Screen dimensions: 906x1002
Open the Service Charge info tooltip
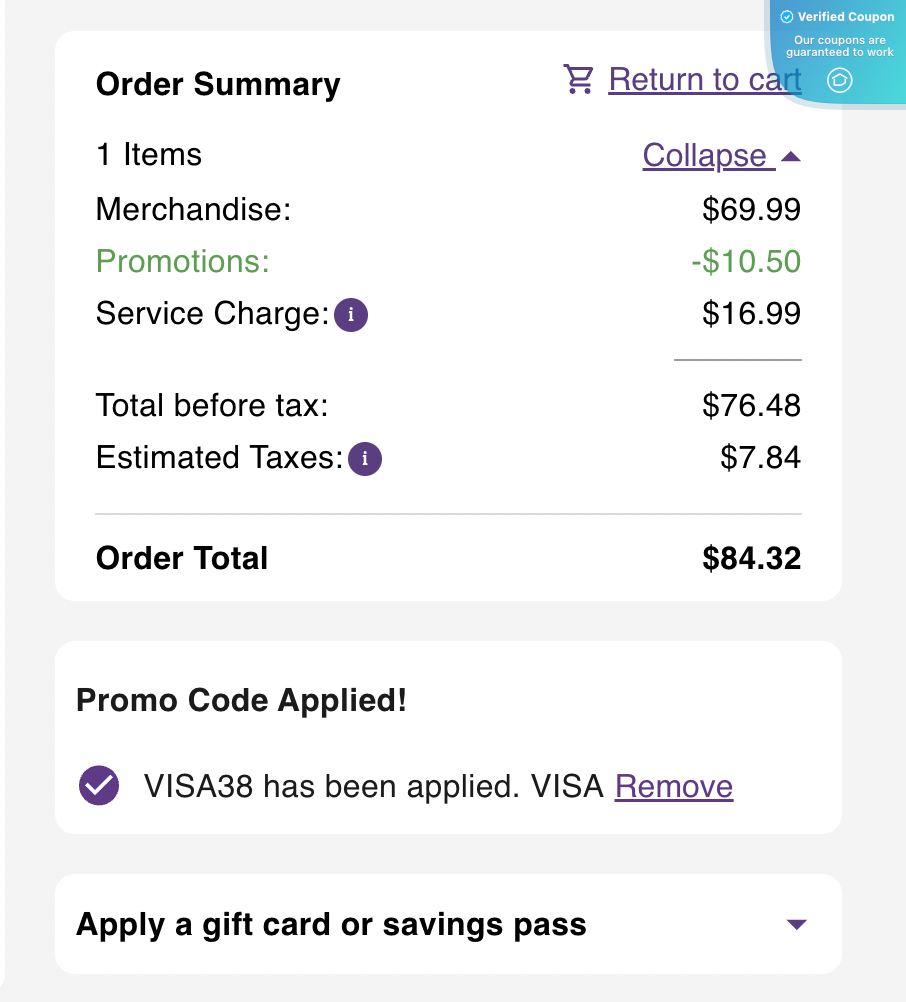coord(350,314)
